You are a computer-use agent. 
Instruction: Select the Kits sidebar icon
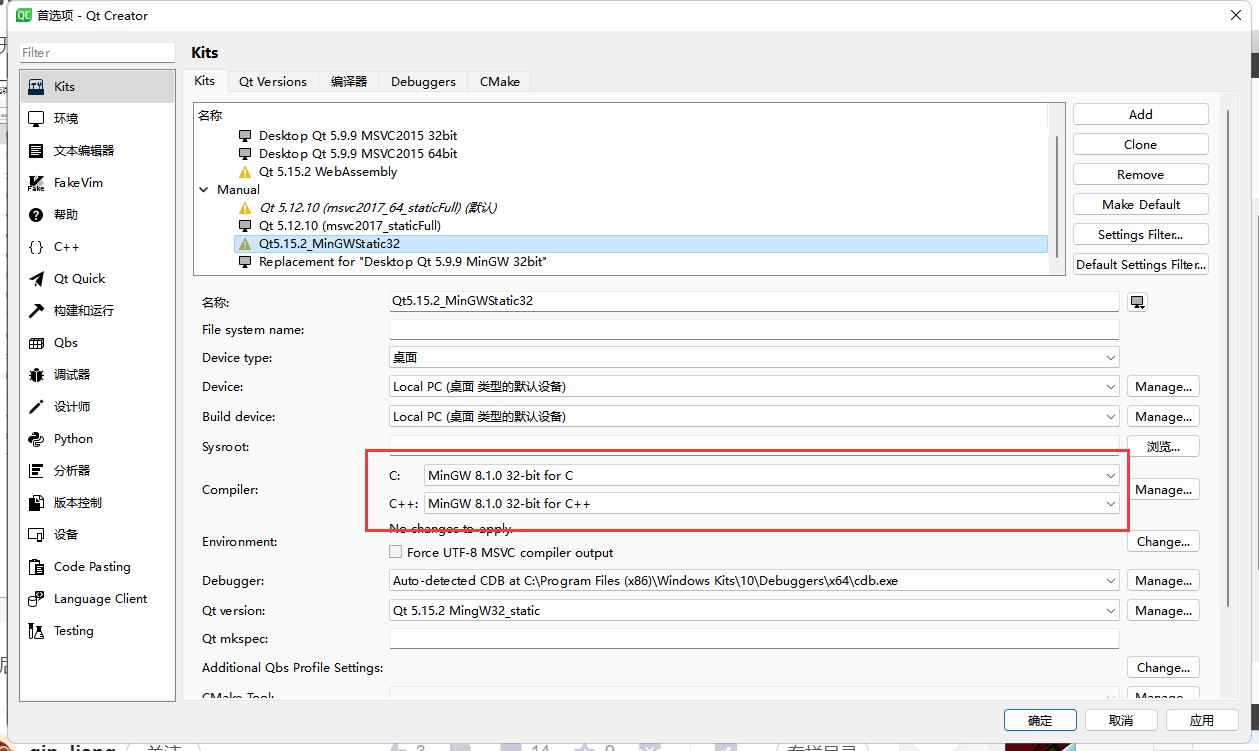pos(36,87)
